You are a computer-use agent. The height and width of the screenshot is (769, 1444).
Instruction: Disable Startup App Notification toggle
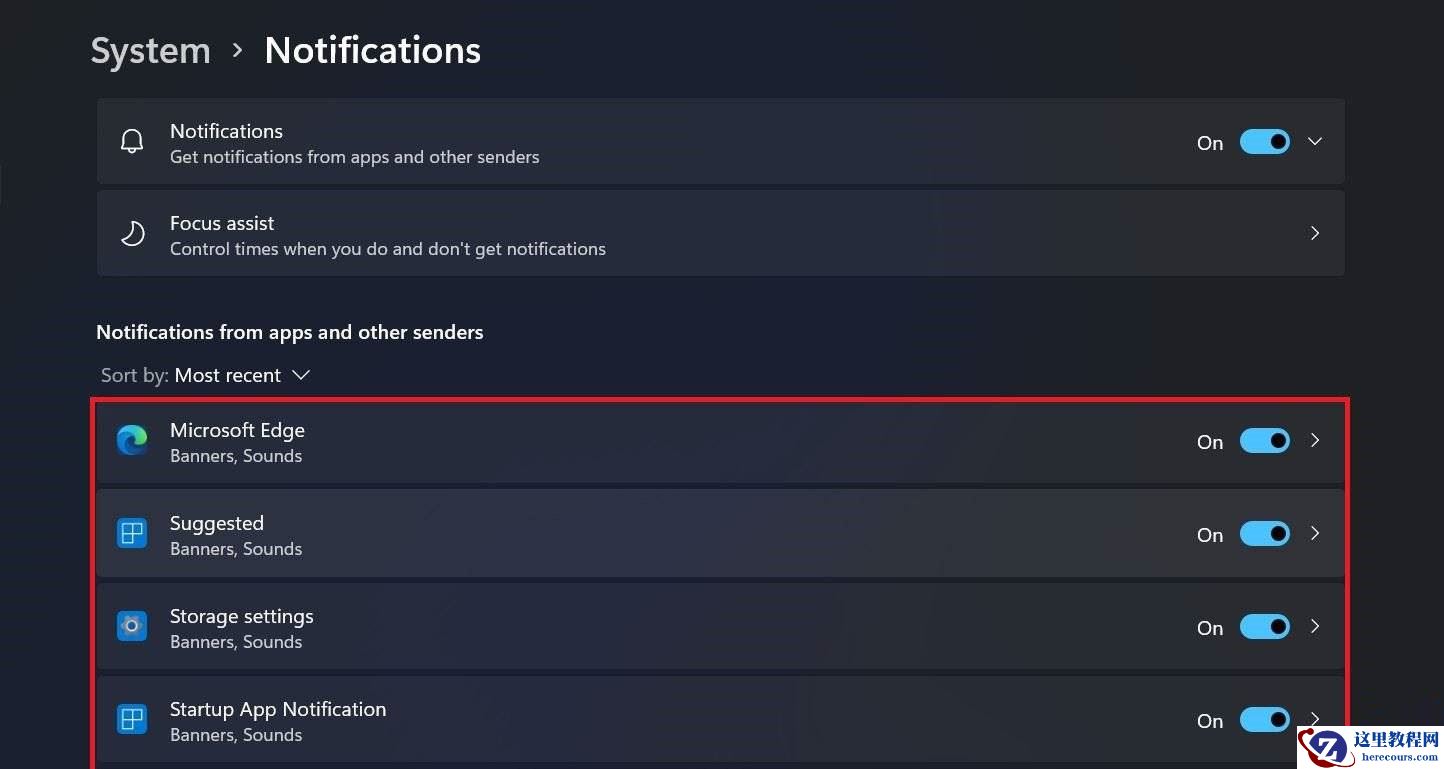pos(1264,720)
